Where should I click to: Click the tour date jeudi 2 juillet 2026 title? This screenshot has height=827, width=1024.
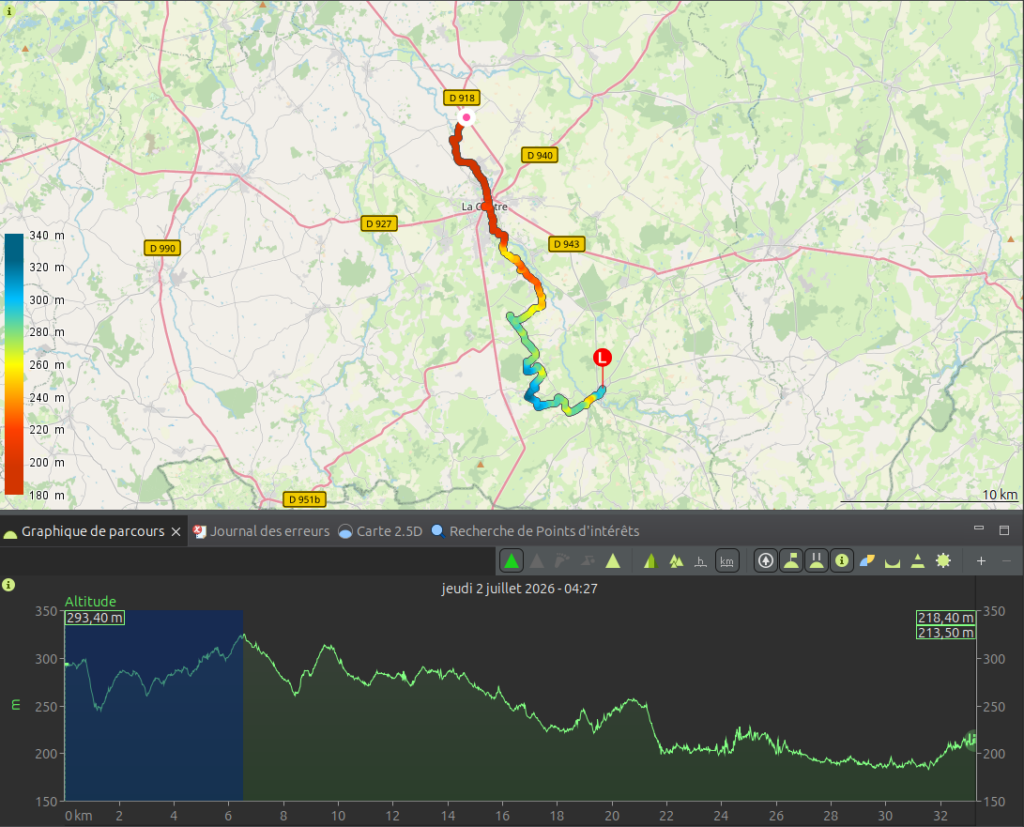coord(519,589)
